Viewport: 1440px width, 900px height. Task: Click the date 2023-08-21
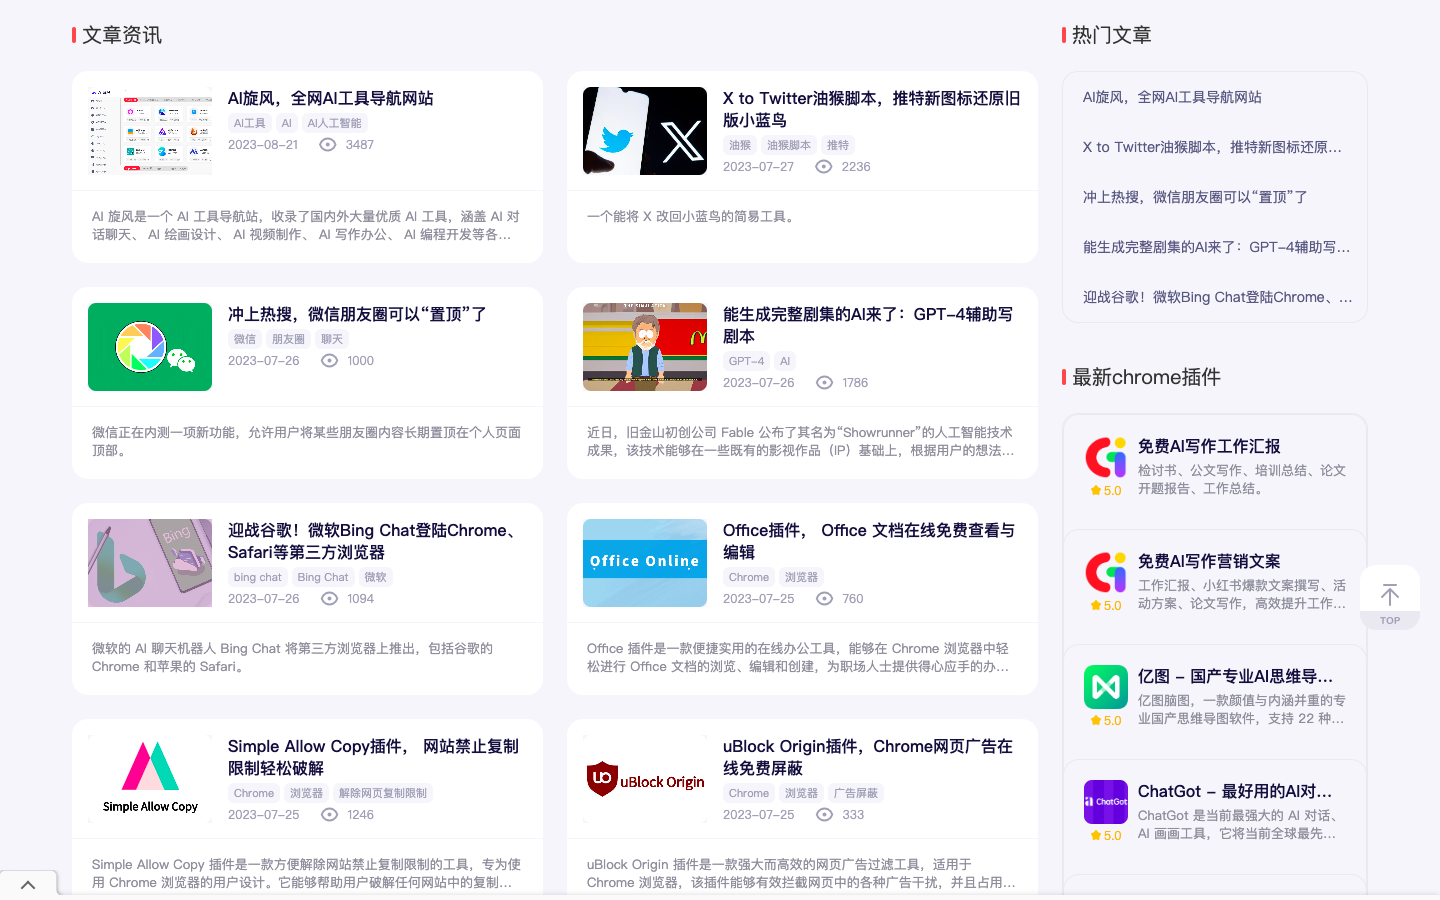(x=263, y=145)
